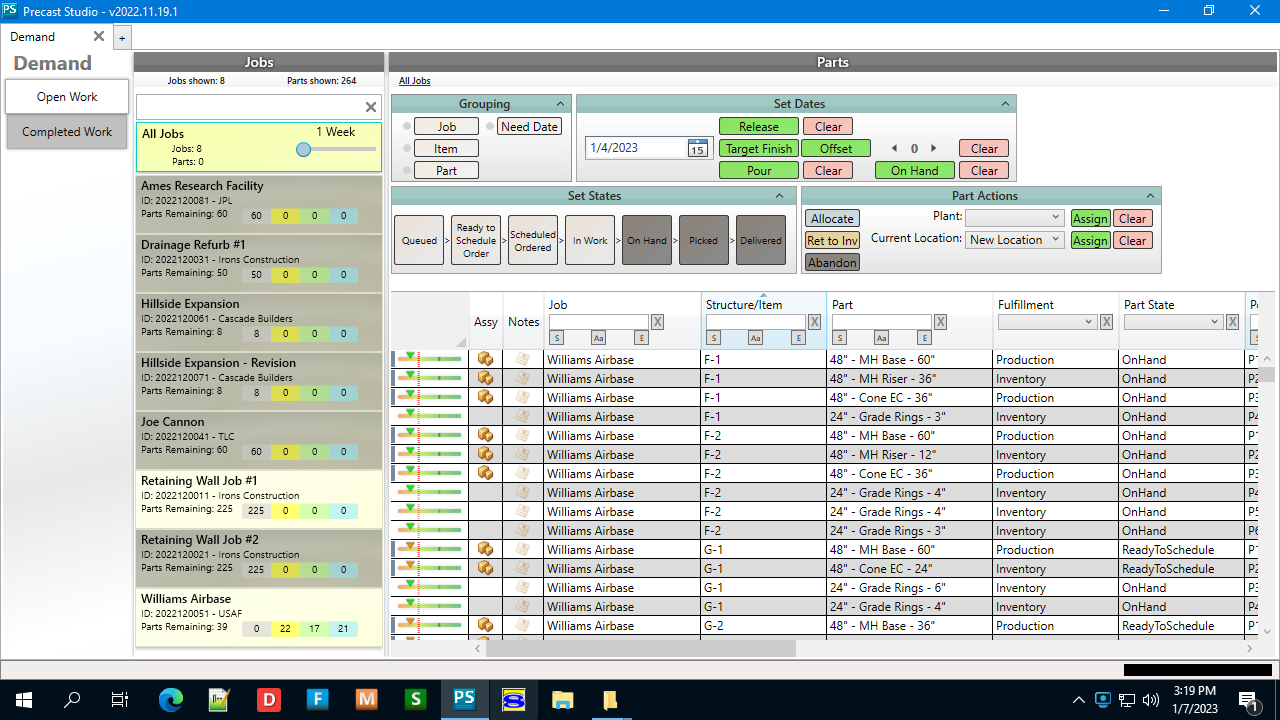
Task: Click the green Release button
Action: 758,127
